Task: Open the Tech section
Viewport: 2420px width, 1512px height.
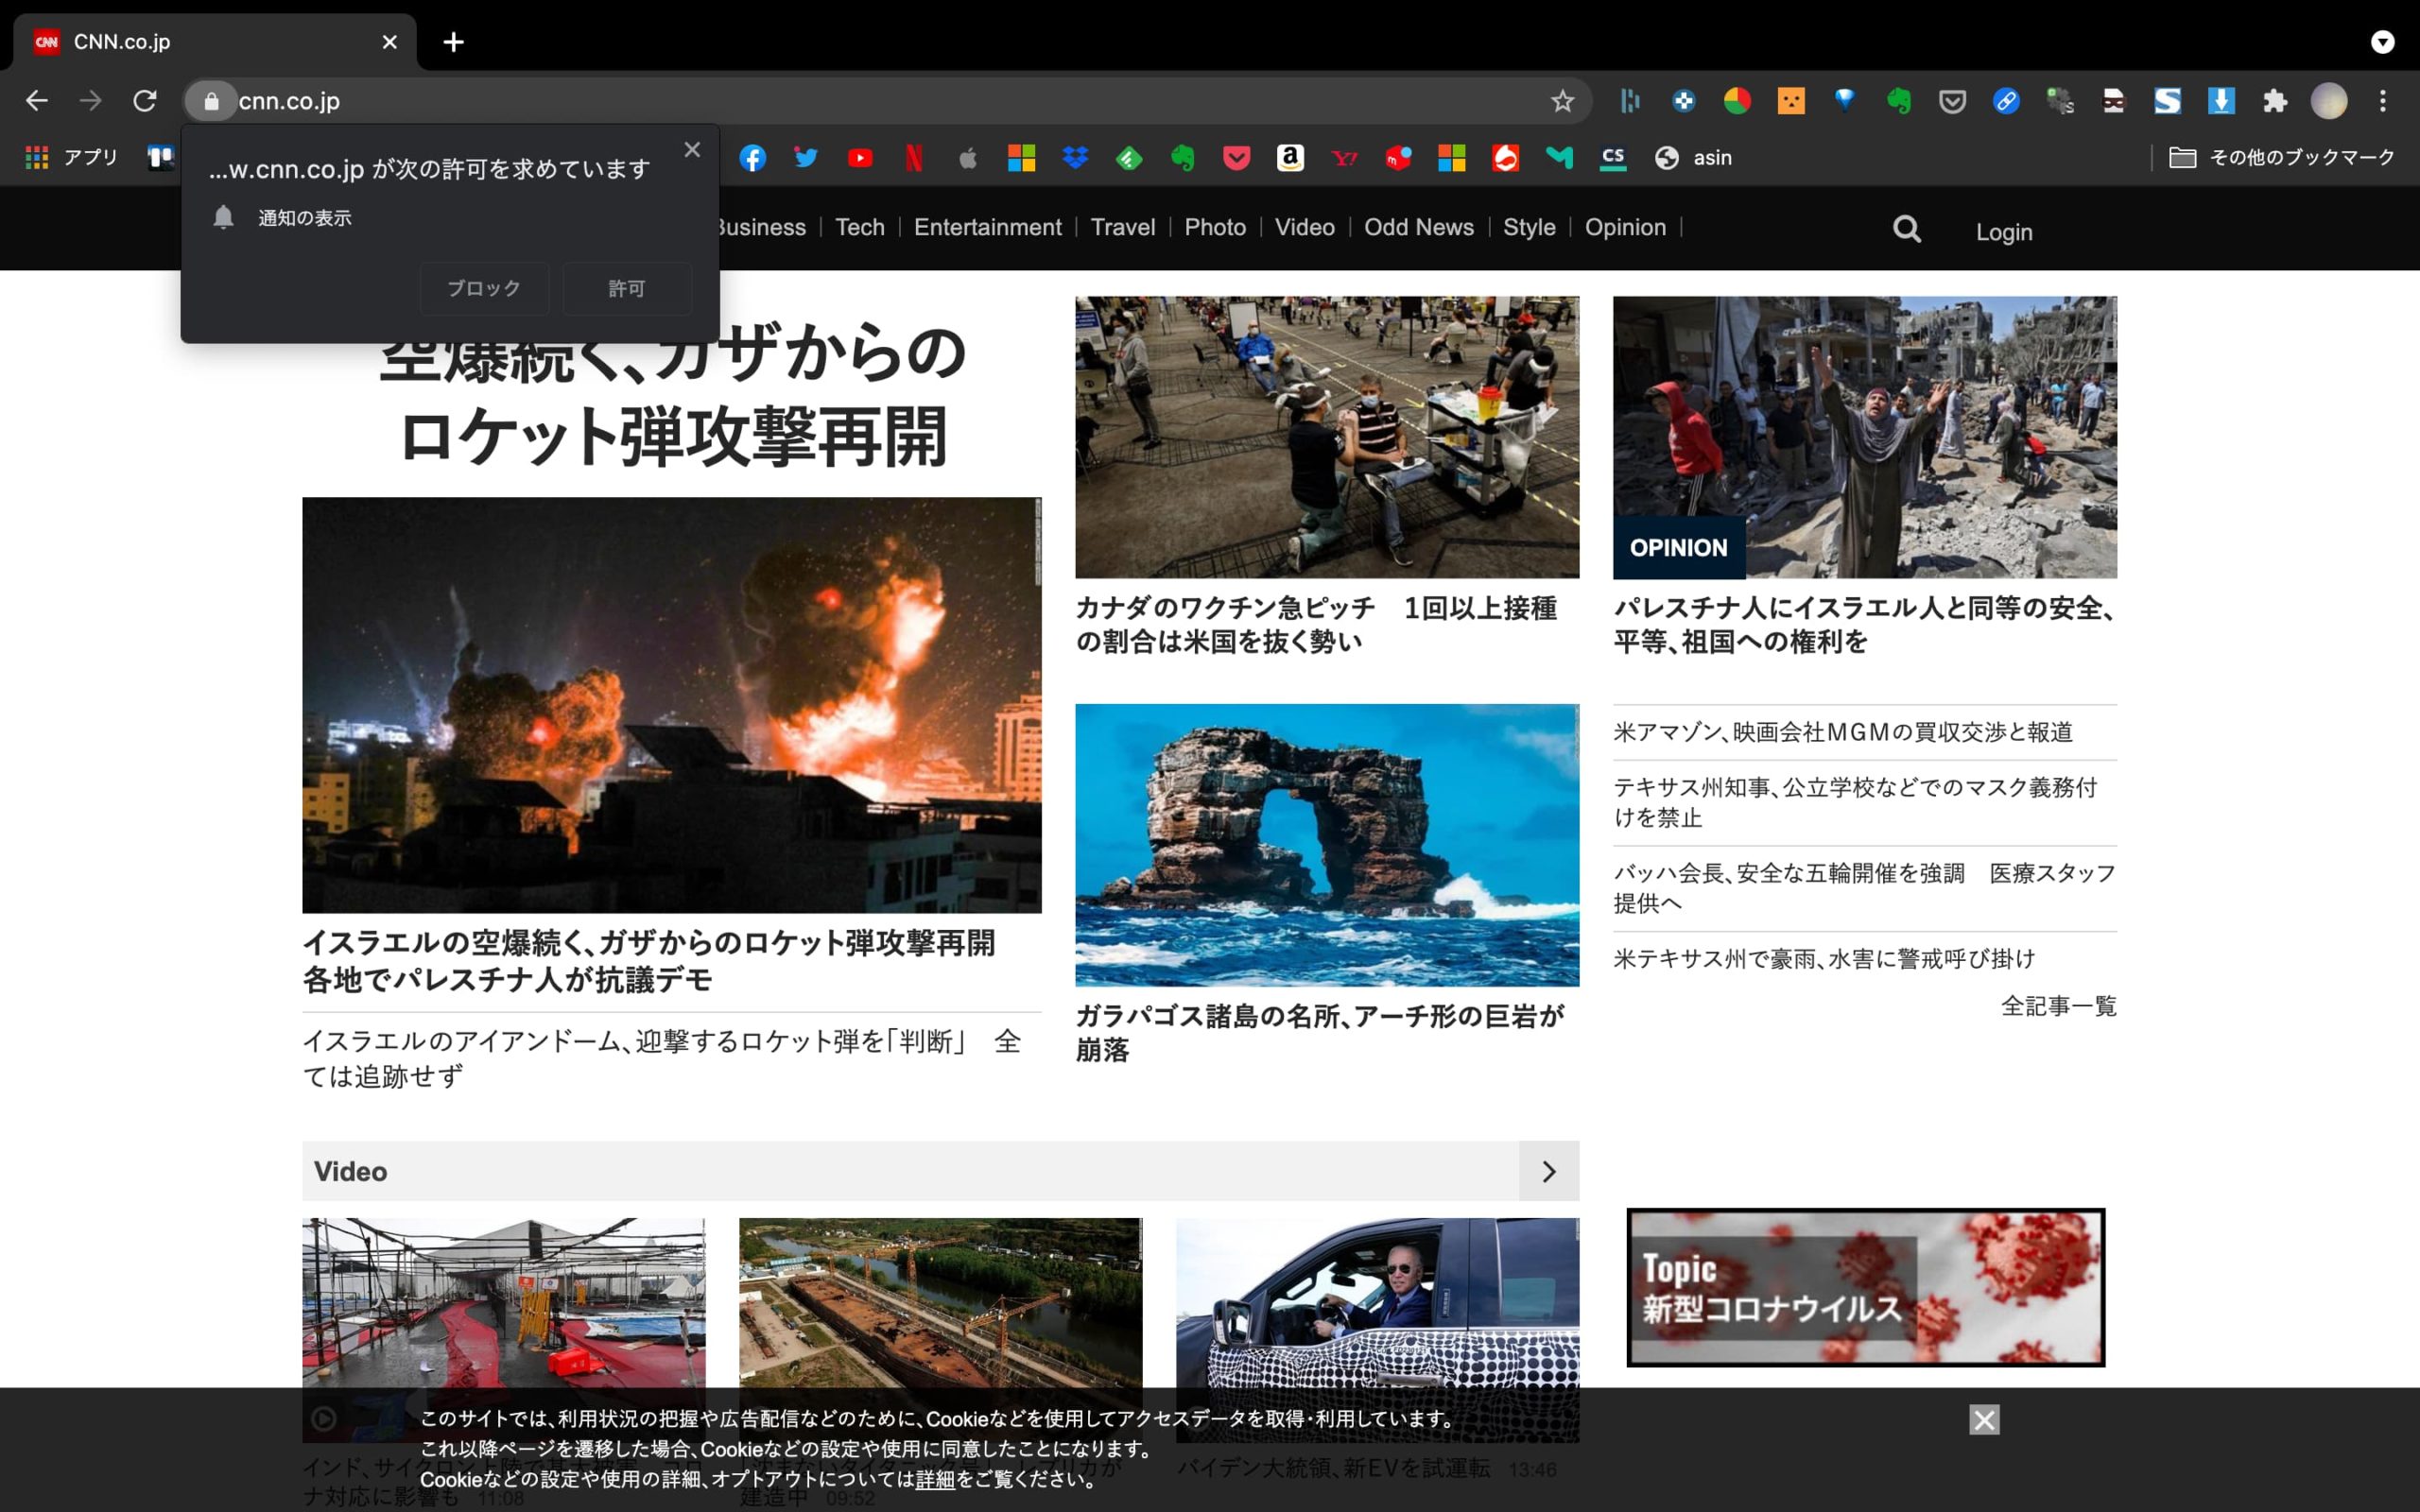Action: [x=860, y=227]
